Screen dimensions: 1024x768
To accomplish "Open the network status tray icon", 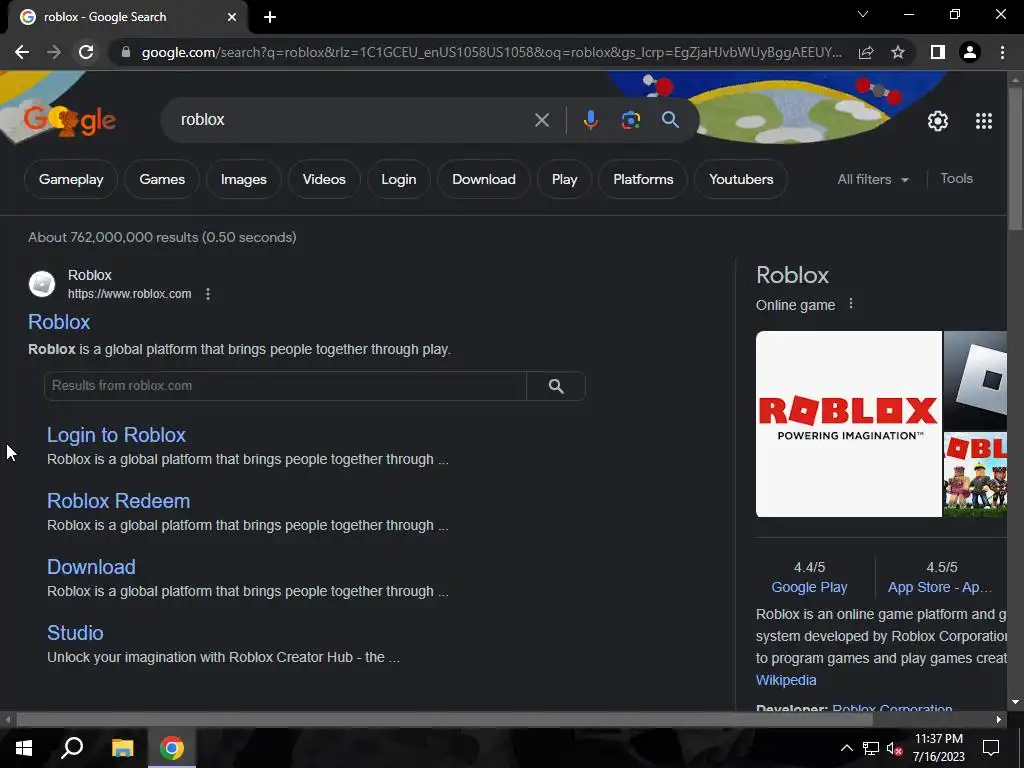I will 871,748.
